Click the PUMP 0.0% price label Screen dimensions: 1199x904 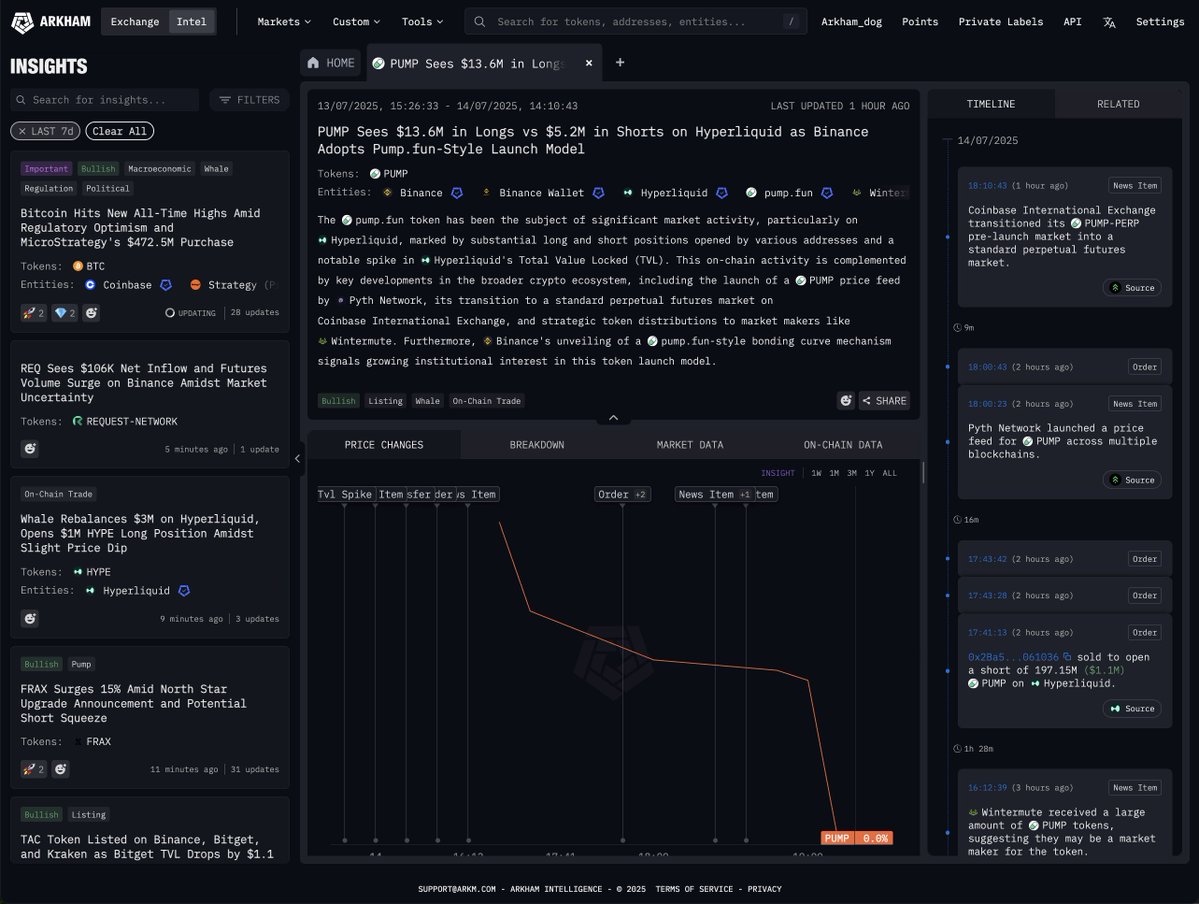pos(856,838)
